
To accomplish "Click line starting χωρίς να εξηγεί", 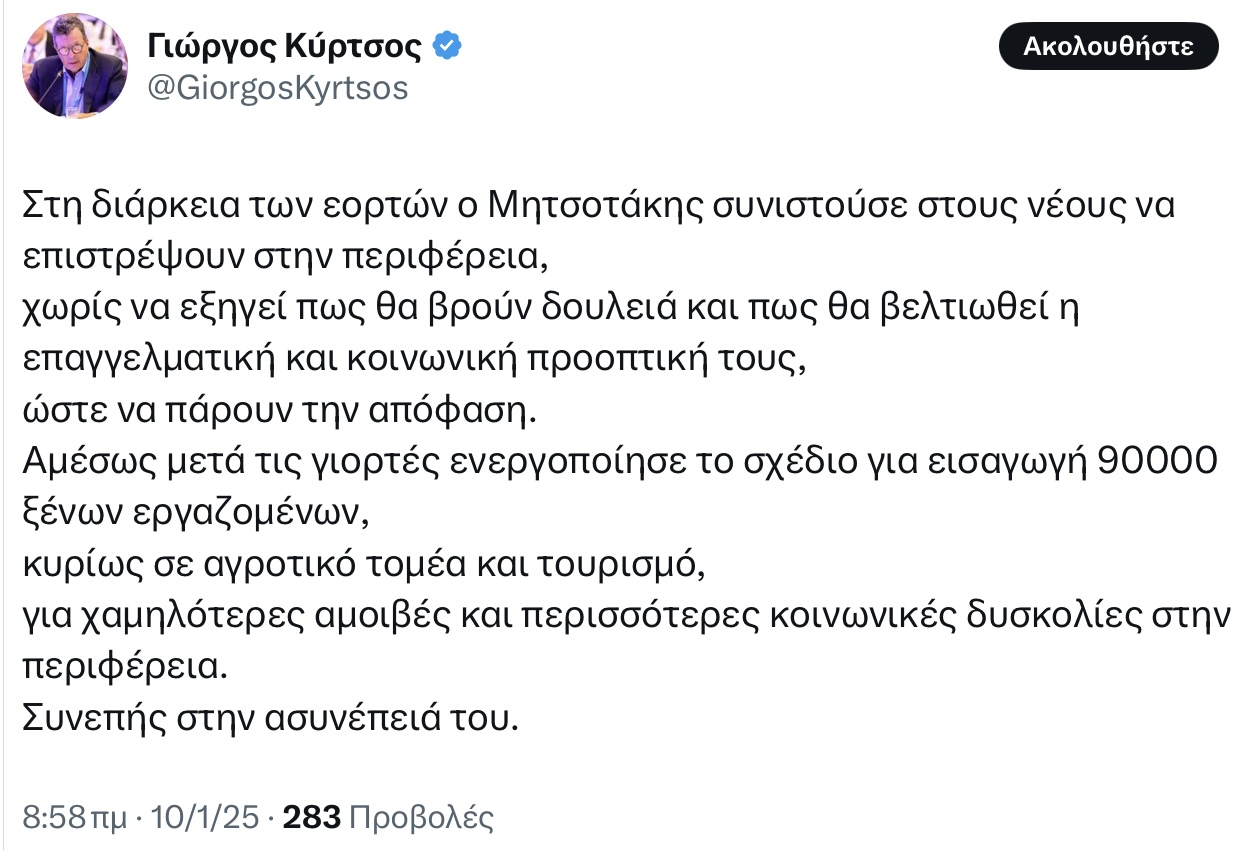I will coord(552,307).
